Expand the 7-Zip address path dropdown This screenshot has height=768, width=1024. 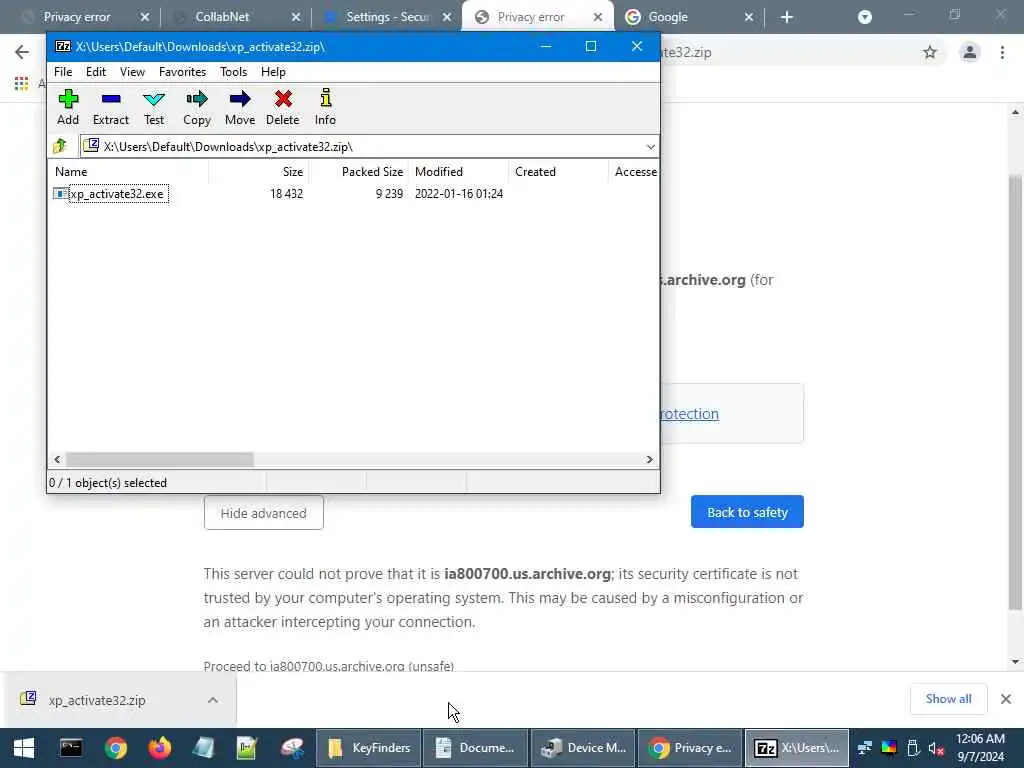650,147
